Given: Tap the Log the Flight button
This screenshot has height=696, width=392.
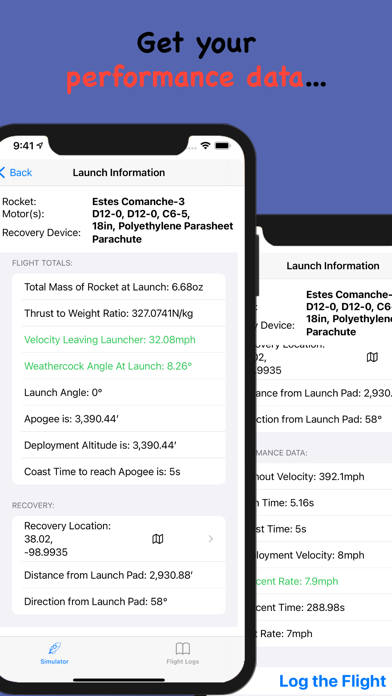Looking at the screenshot, I should (x=333, y=681).
